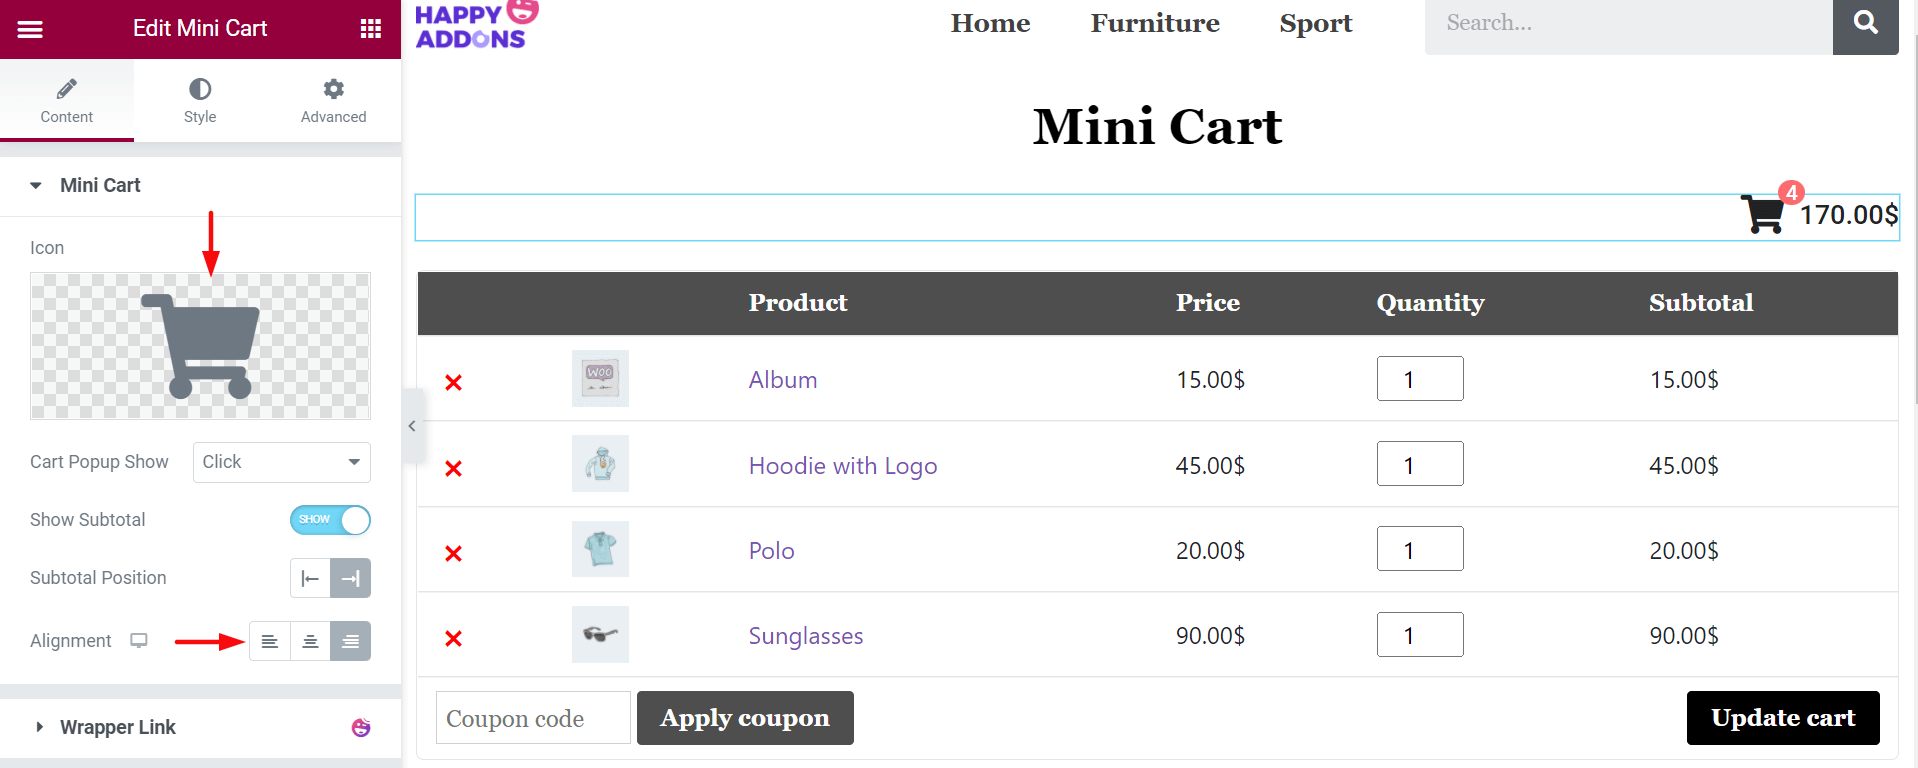1918x768 pixels.
Task: Click the Polo quantity field
Action: pos(1420,549)
